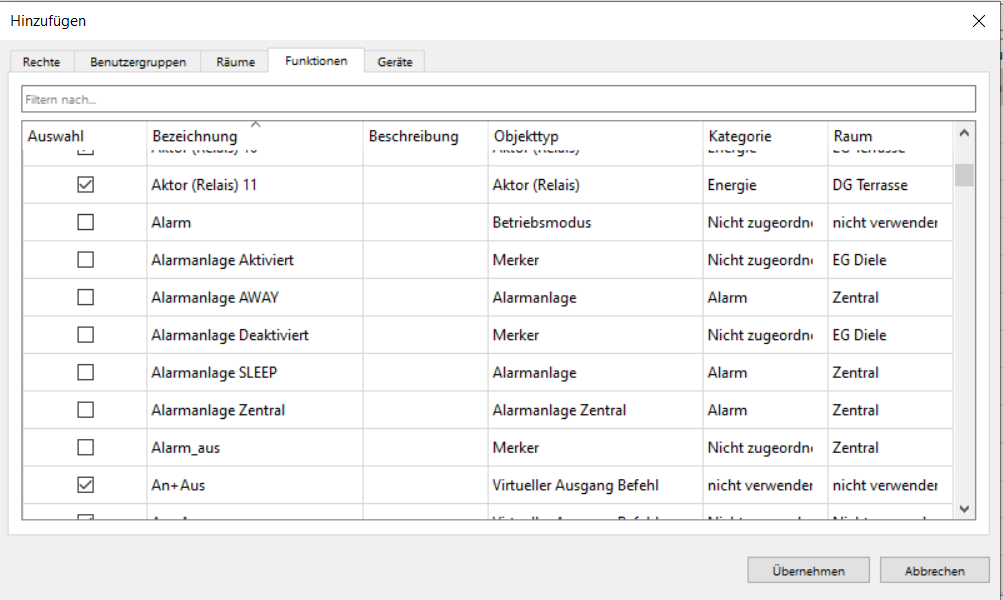1003x600 pixels.
Task: Check the Alarm_aus checkbox
Action: pos(86,447)
